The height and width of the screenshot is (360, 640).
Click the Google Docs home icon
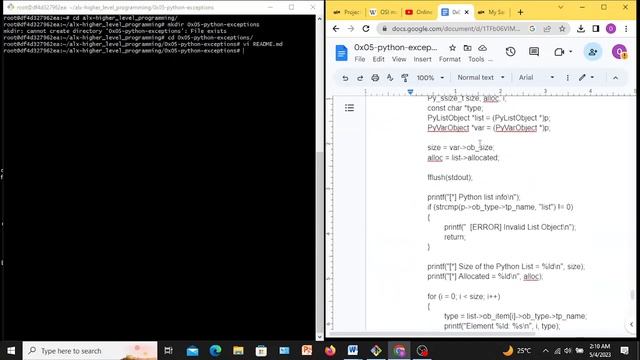click(341, 53)
